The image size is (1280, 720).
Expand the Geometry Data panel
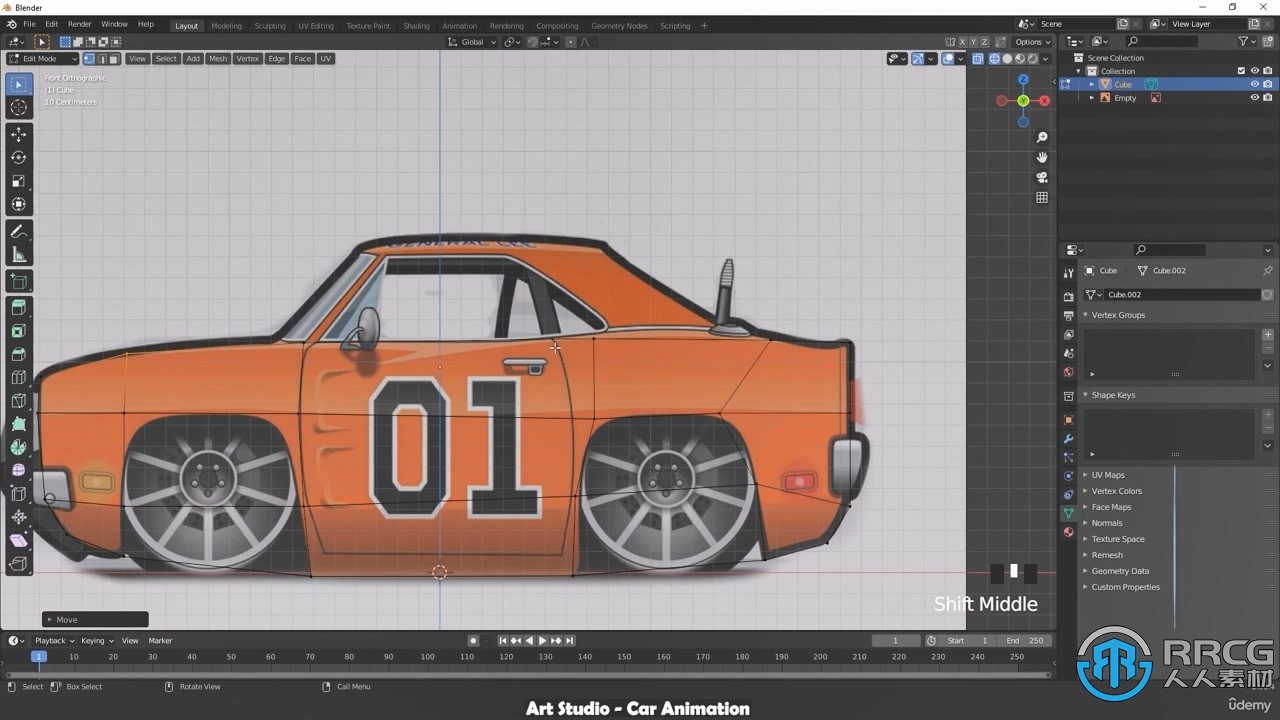1086,571
